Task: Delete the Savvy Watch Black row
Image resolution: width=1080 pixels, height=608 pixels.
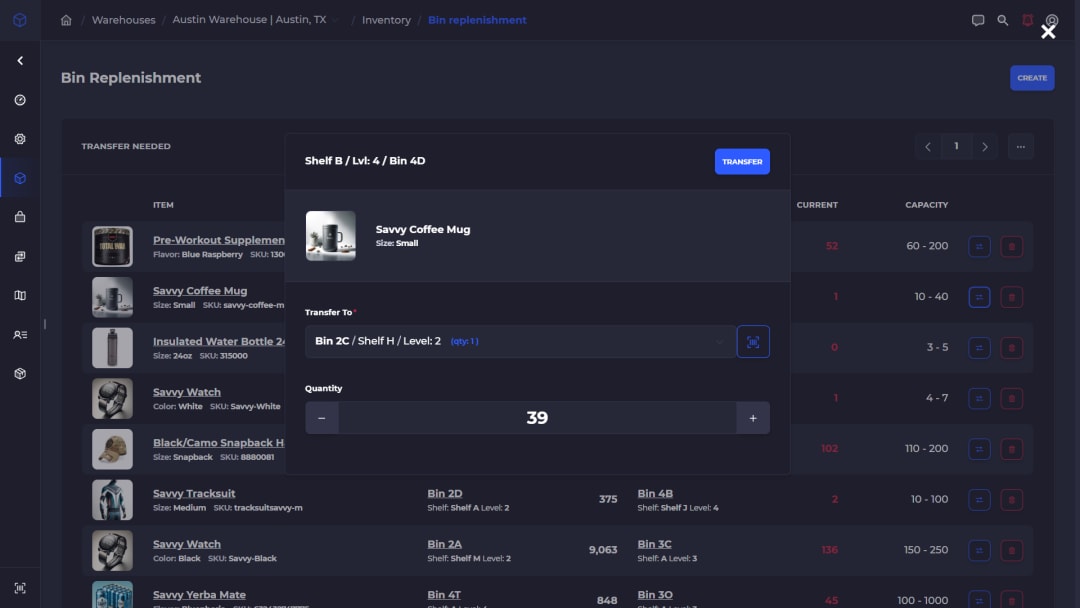Action: (x=1011, y=550)
